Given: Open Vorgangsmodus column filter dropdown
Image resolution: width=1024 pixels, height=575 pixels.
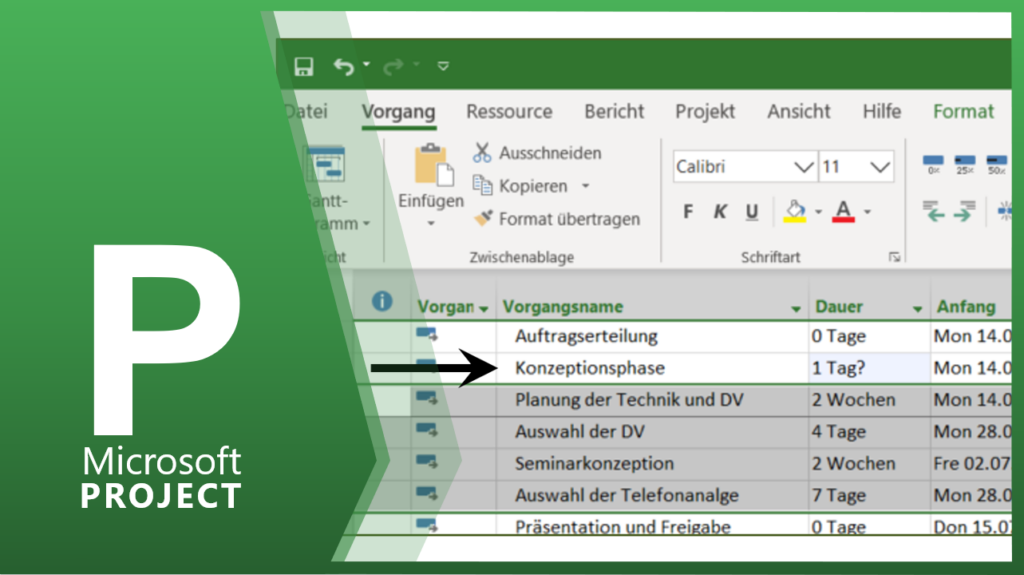Looking at the screenshot, I should [x=483, y=309].
